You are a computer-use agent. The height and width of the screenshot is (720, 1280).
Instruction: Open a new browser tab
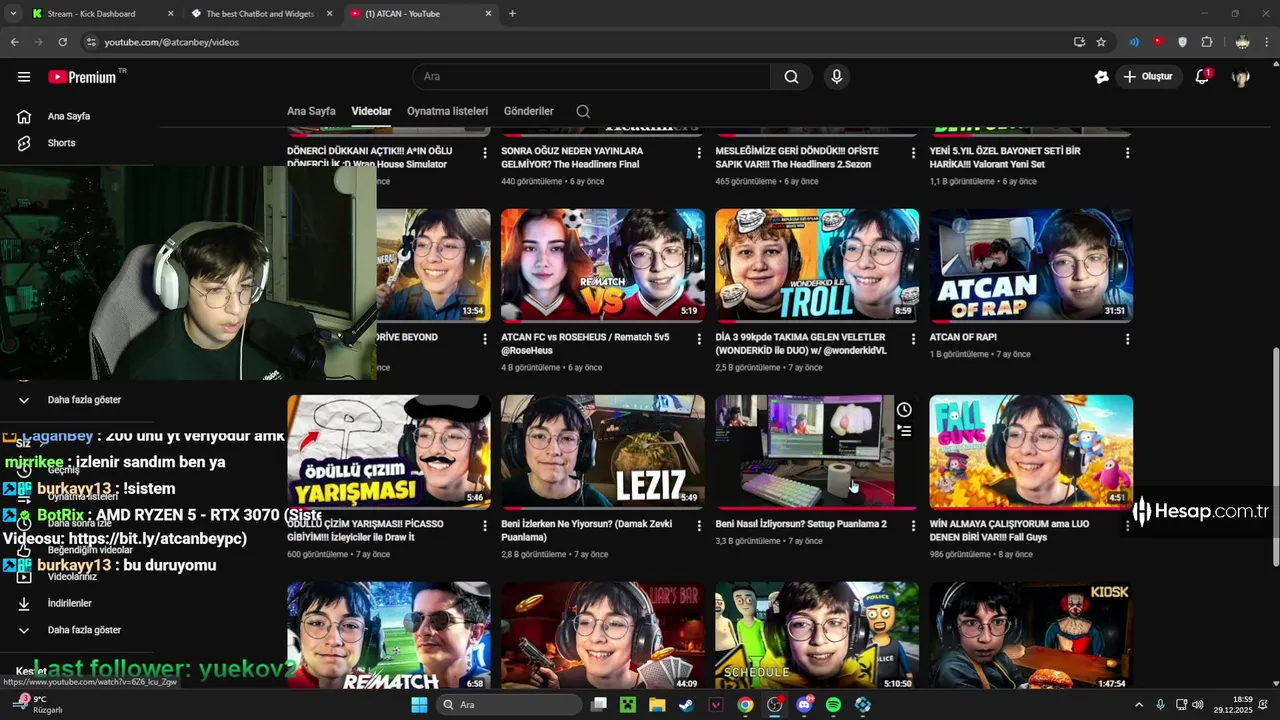(512, 13)
